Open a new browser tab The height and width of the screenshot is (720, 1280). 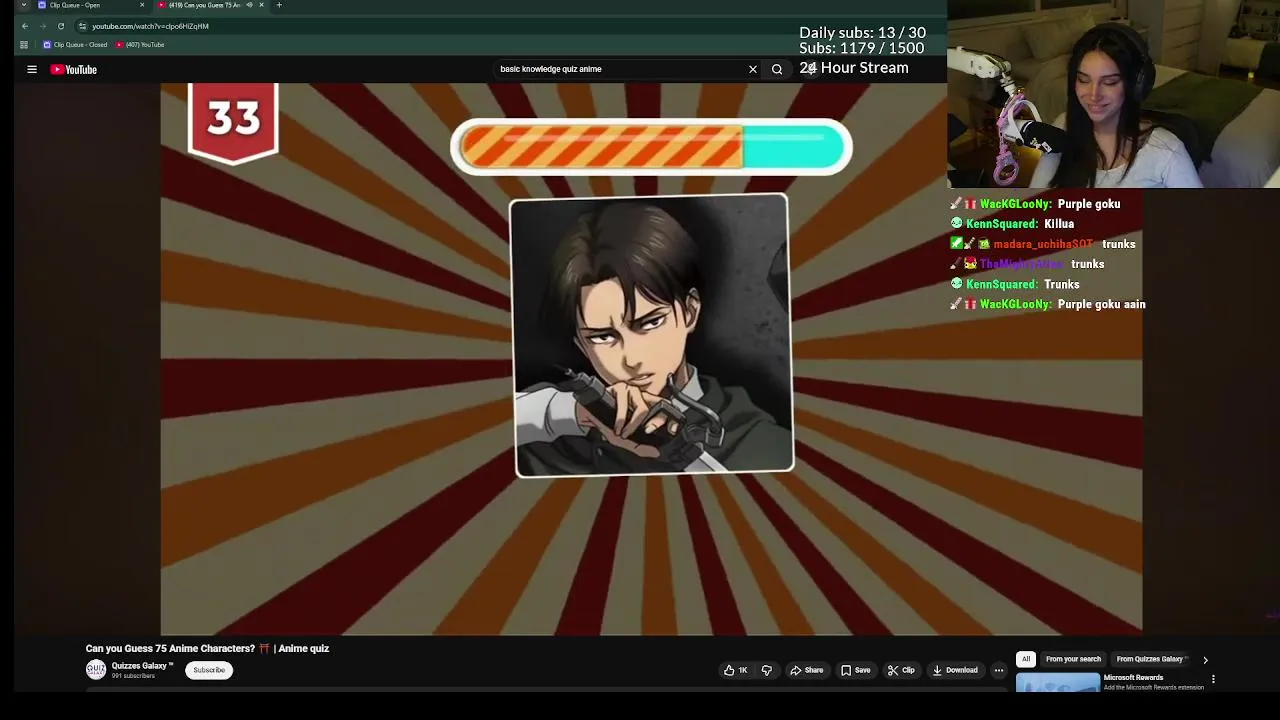pyautogui.click(x=279, y=5)
